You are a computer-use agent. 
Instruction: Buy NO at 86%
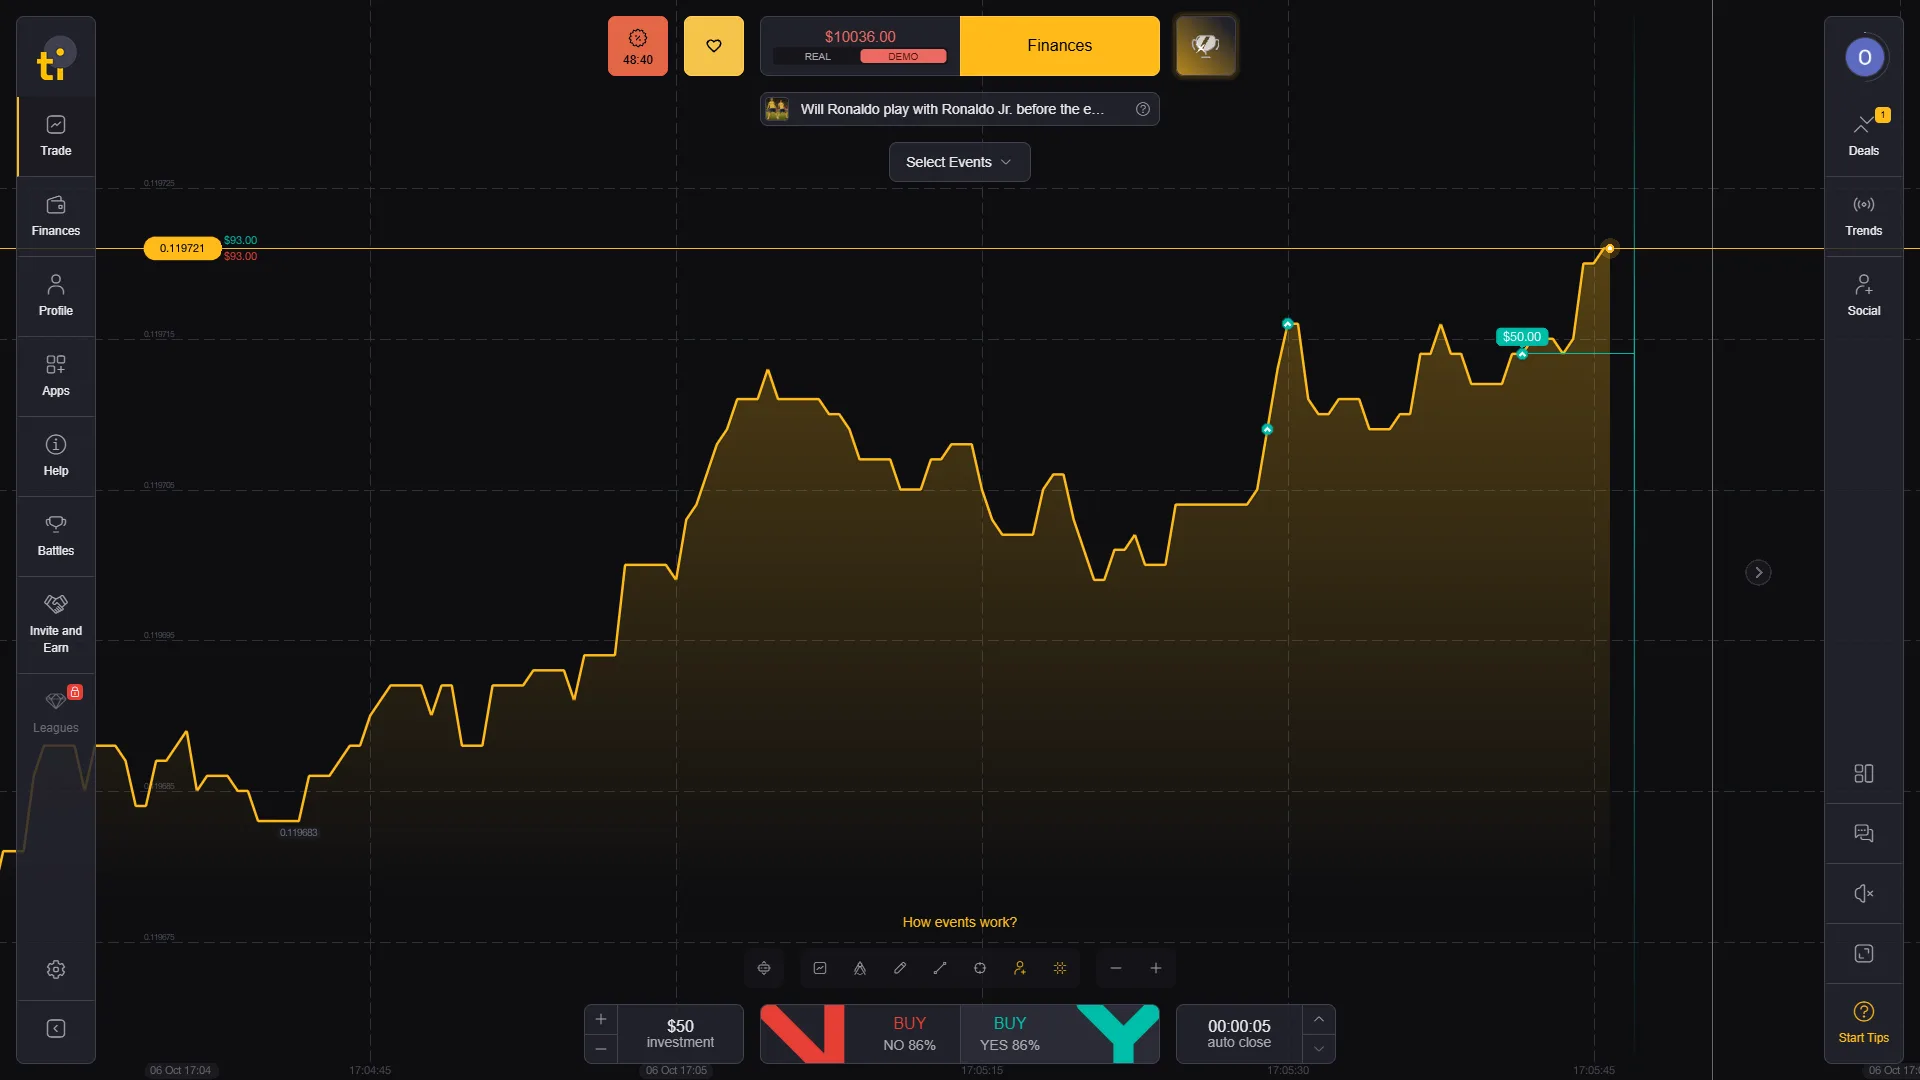point(860,1034)
